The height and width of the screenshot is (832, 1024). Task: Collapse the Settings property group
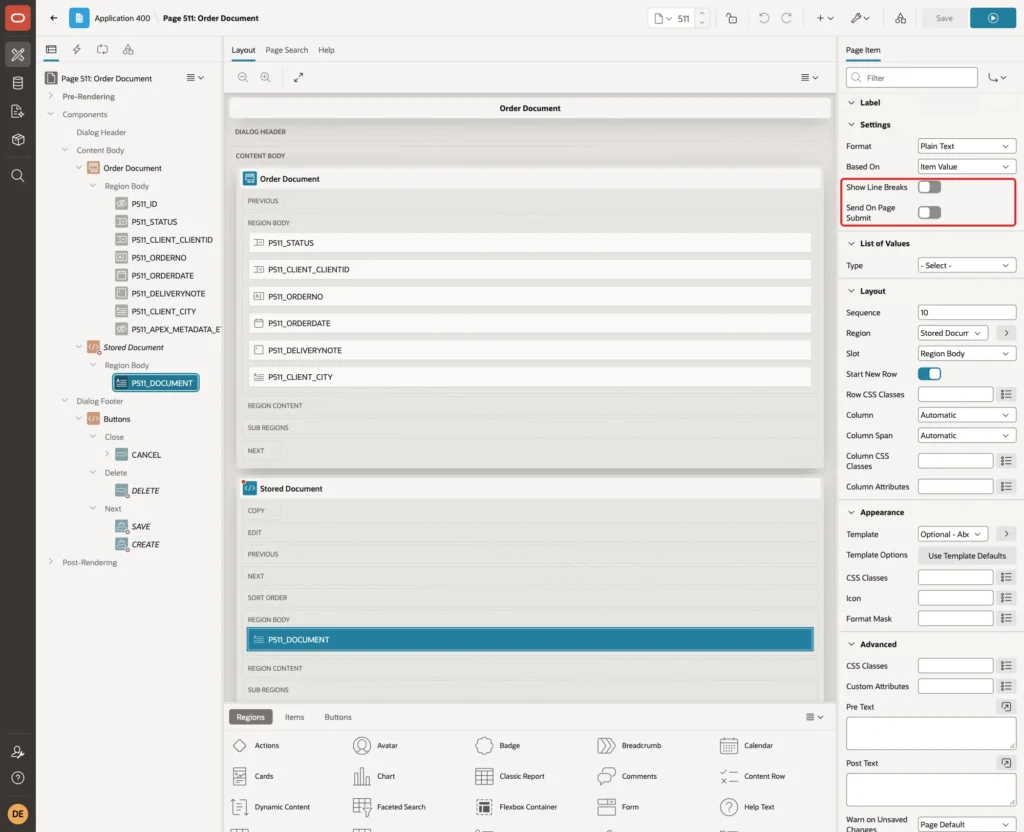851,125
